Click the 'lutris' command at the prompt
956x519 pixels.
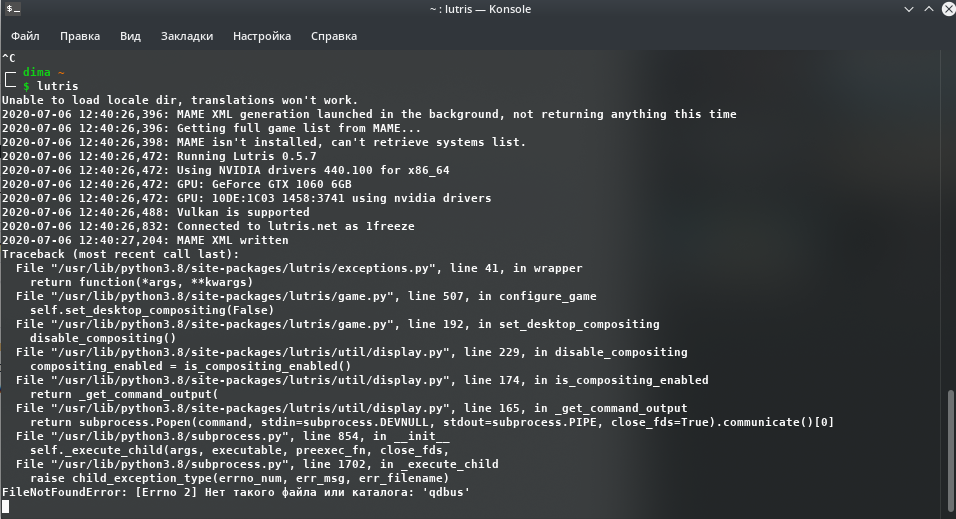tap(57, 86)
